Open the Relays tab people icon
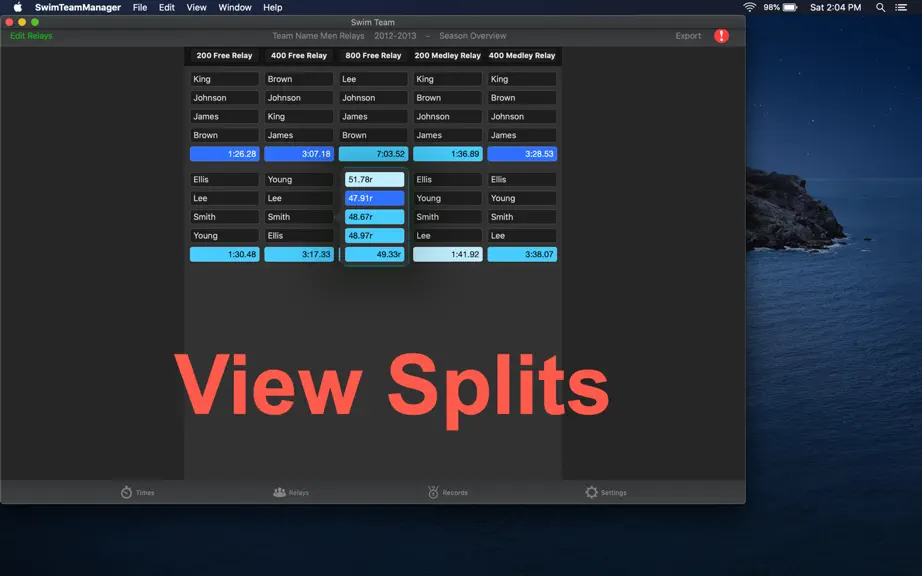This screenshot has width=922, height=576. tap(279, 492)
